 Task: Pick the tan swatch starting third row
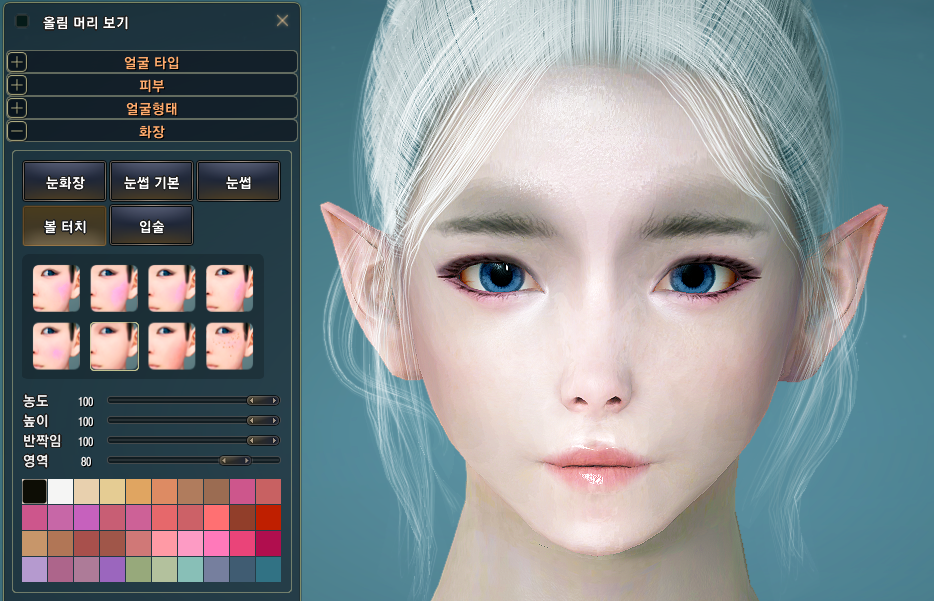35,543
